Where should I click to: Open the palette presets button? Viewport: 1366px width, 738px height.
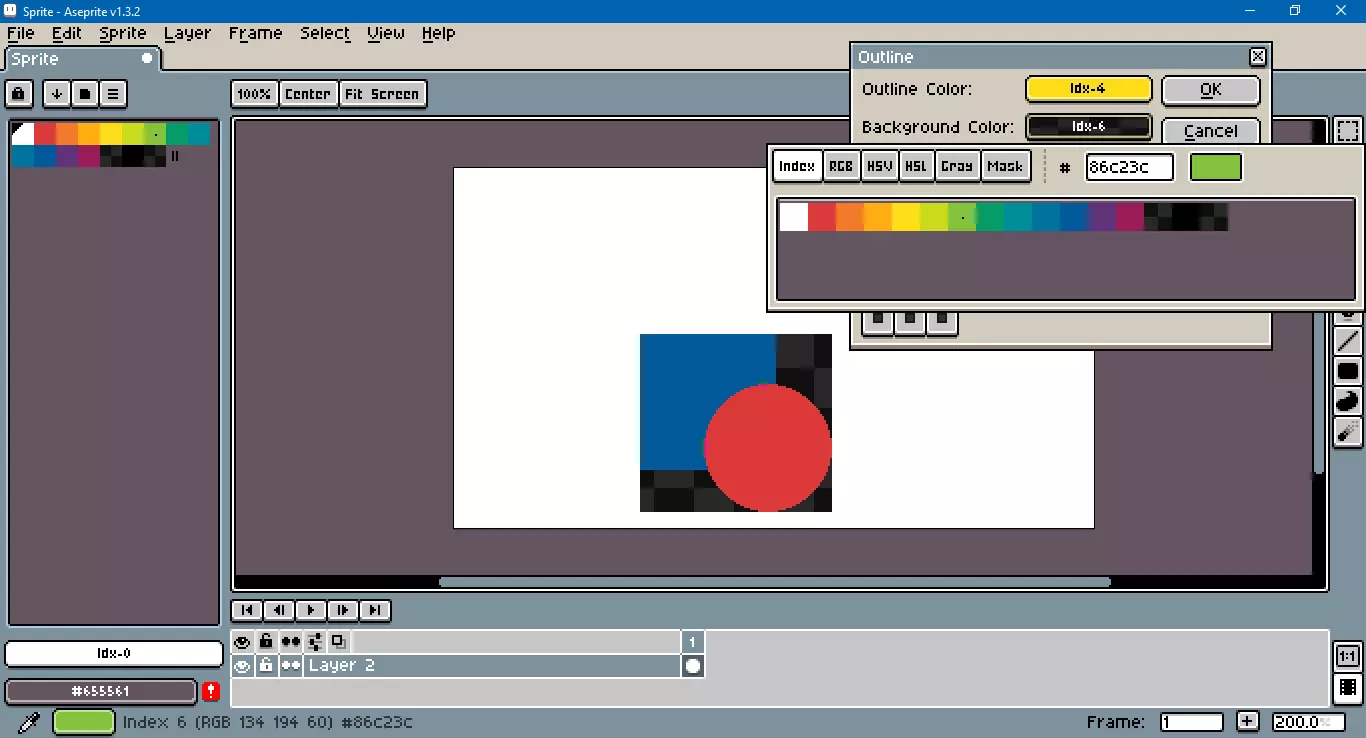tap(85, 94)
